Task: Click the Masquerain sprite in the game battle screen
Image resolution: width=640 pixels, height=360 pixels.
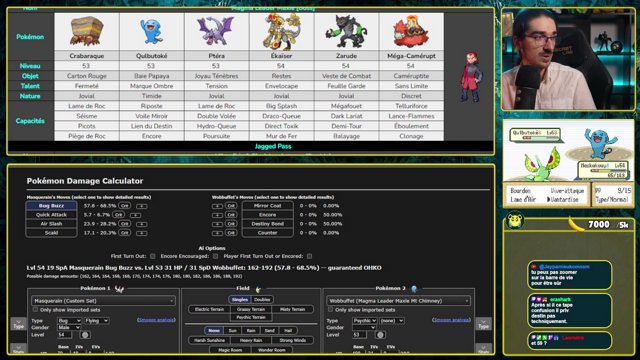Action: (x=541, y=165)
